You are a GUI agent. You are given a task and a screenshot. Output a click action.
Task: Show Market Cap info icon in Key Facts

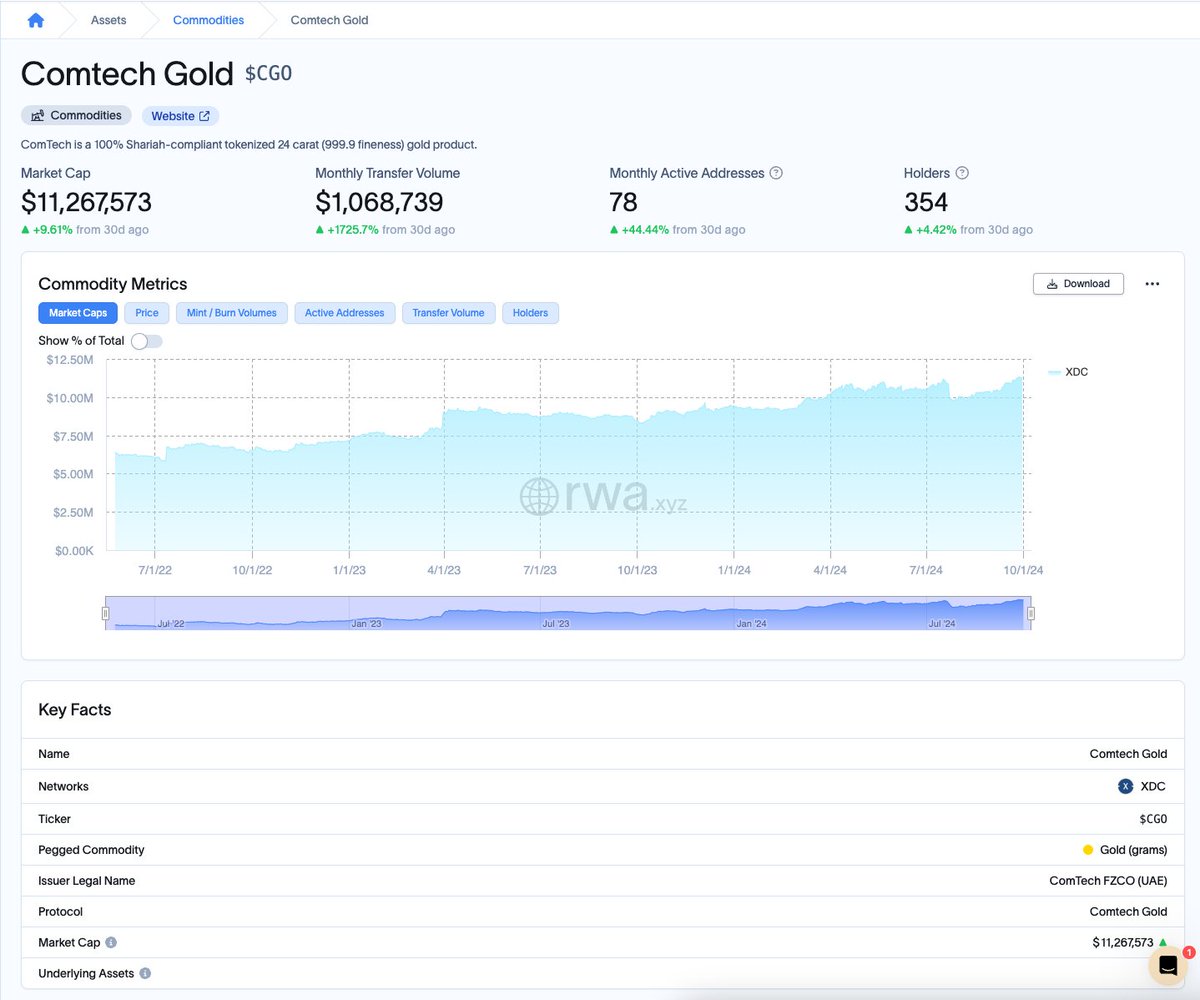[x=111, y=943]
